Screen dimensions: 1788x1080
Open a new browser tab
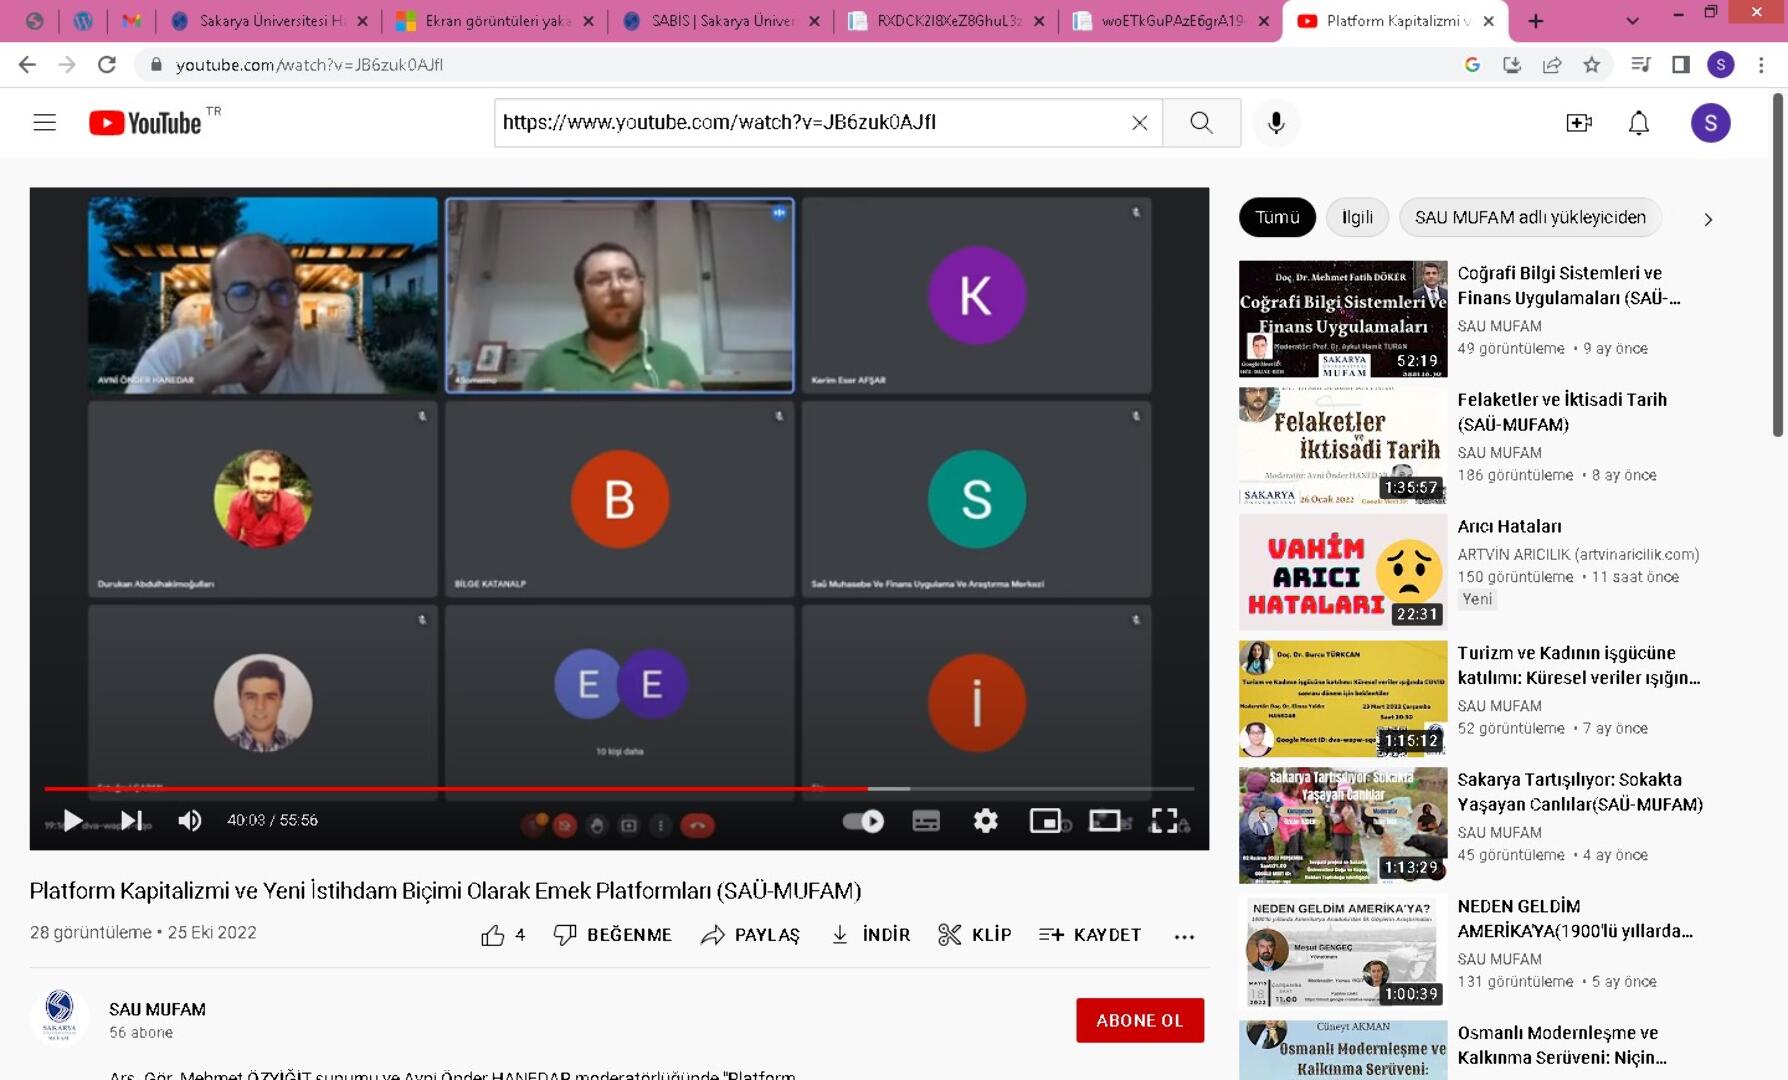click(1535, 21)
